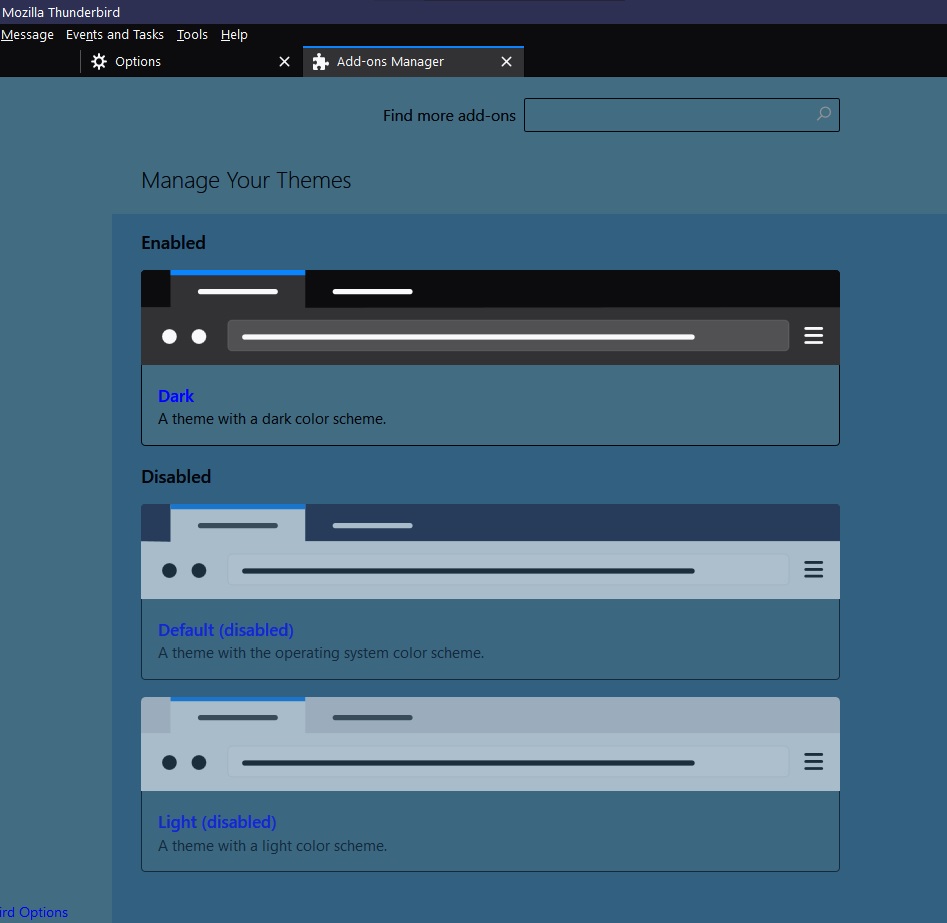Click 'A theme with a light color scheme.' text
The width and height of the screenshot is (947, 923).
click(x=272, y=846)
